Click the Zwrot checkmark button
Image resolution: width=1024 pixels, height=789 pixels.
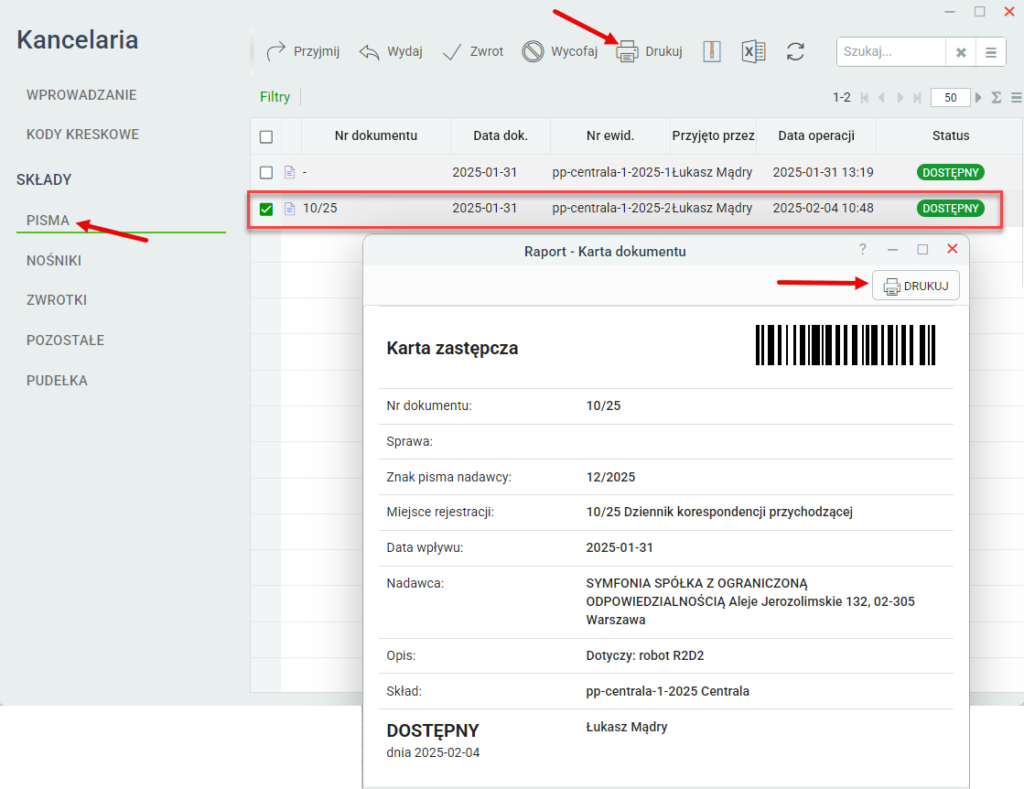point(473,52)
